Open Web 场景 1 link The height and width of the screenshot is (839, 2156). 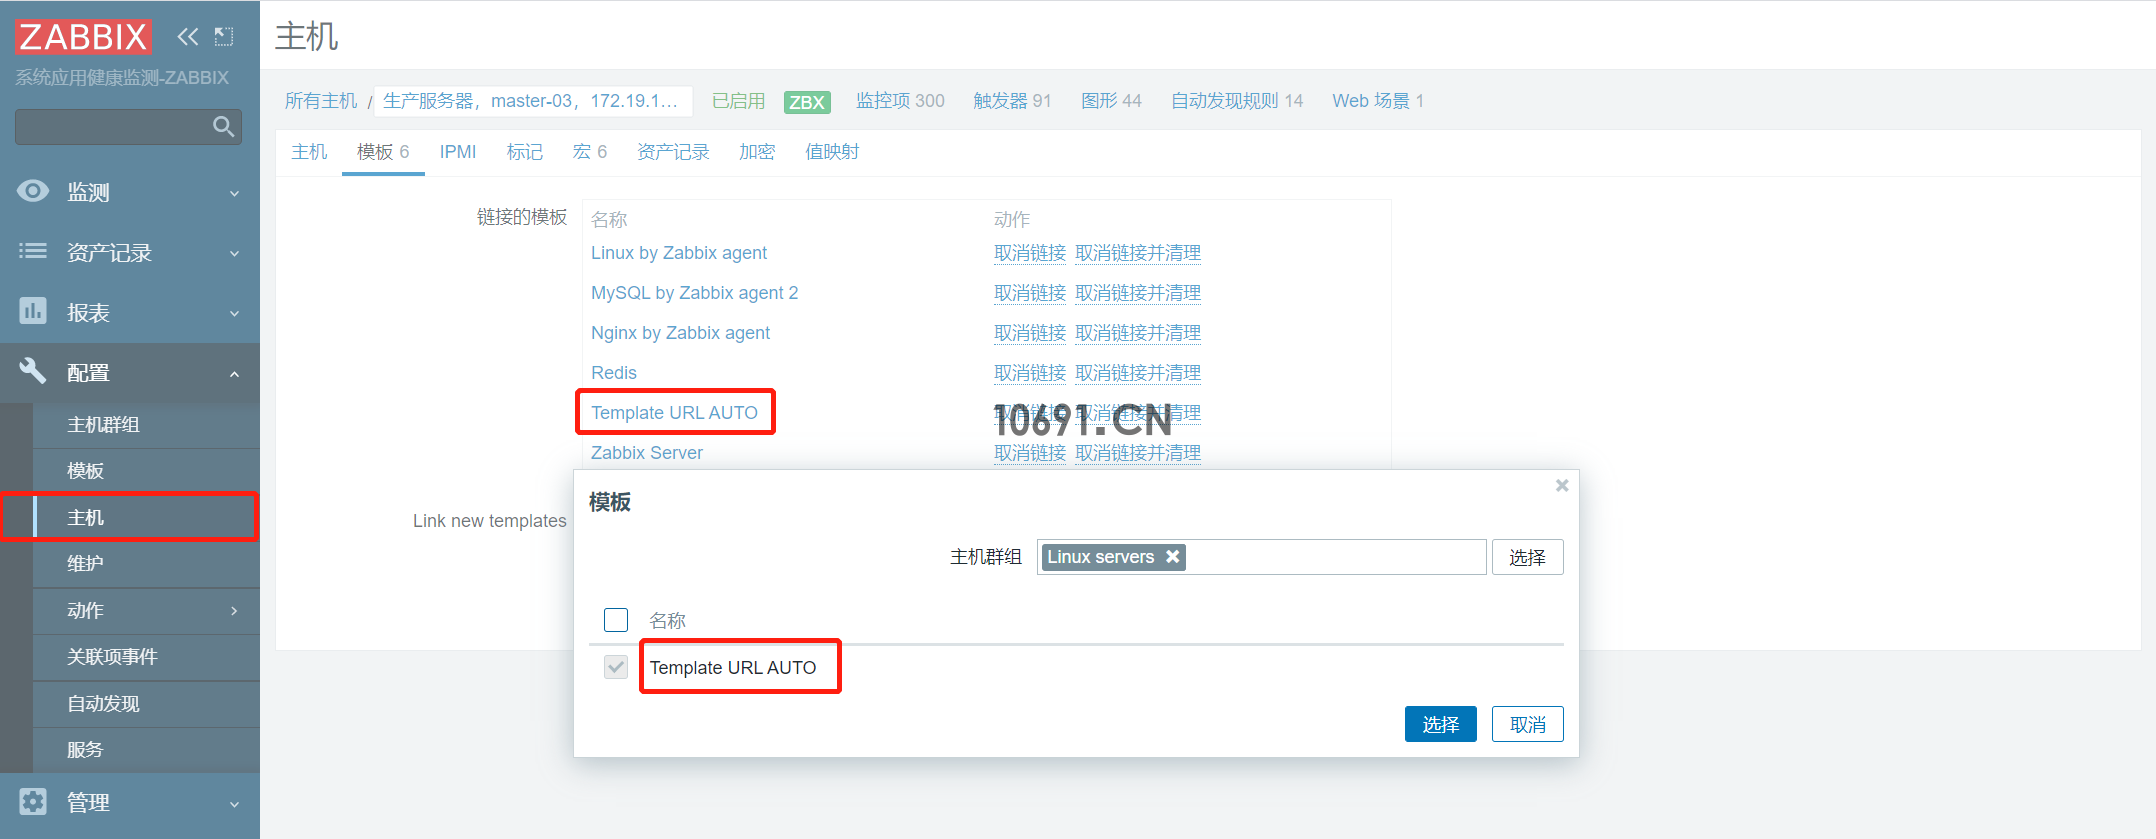pyautogui.click(x=1378, y=101)
